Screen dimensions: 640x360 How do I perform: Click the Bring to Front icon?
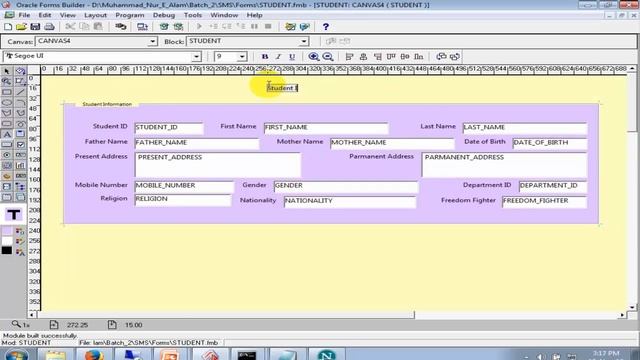[441, 57]
